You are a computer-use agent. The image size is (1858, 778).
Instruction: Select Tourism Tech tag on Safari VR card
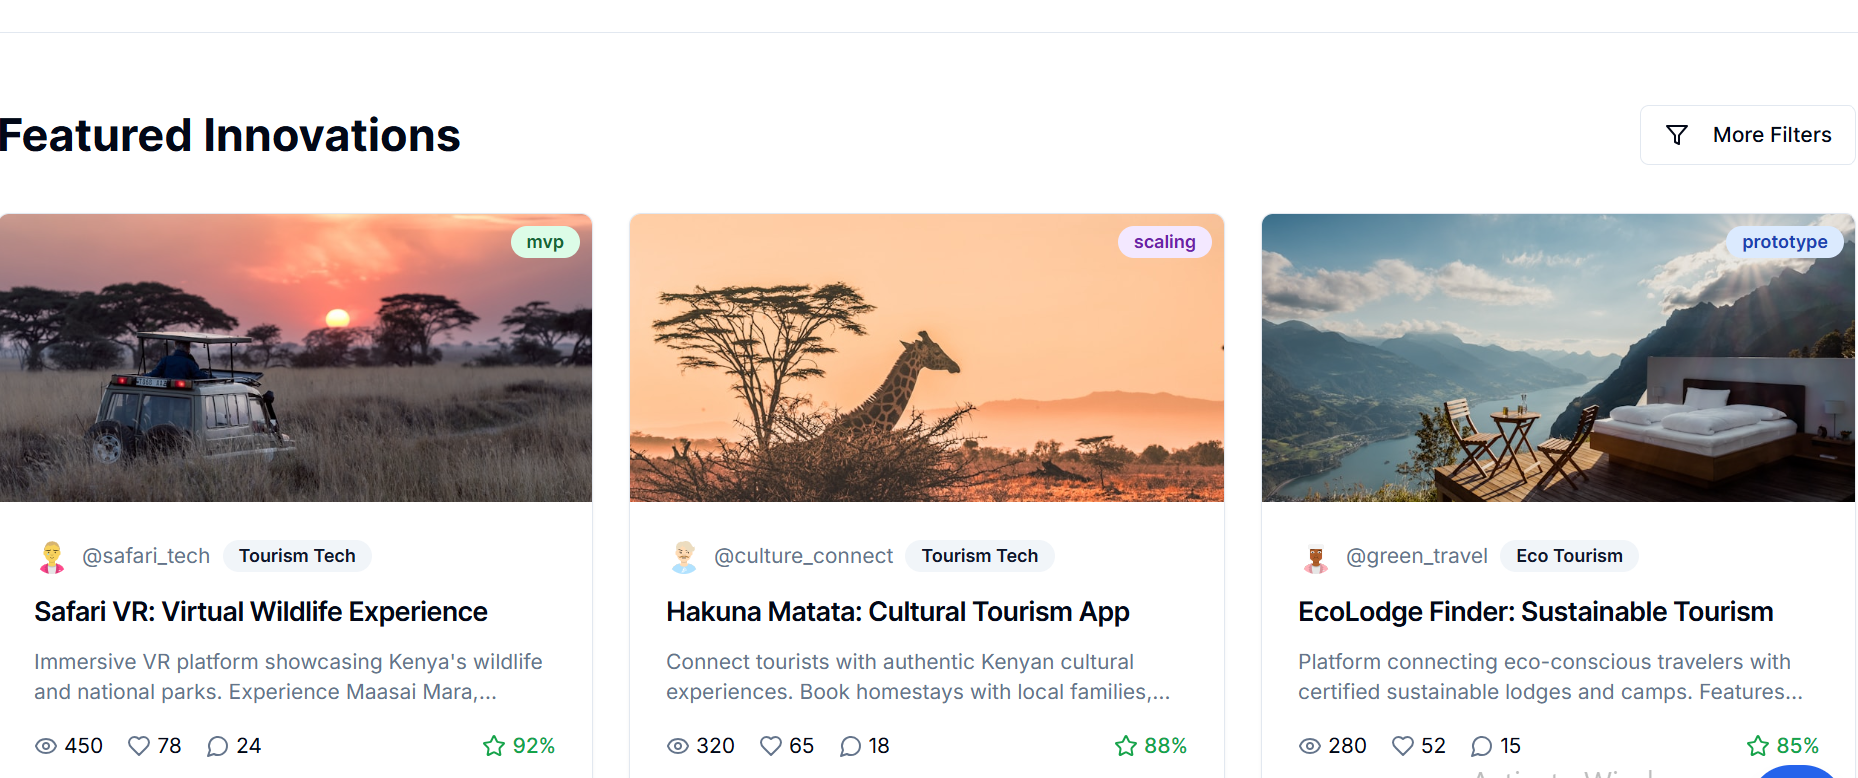pos(297,556)
